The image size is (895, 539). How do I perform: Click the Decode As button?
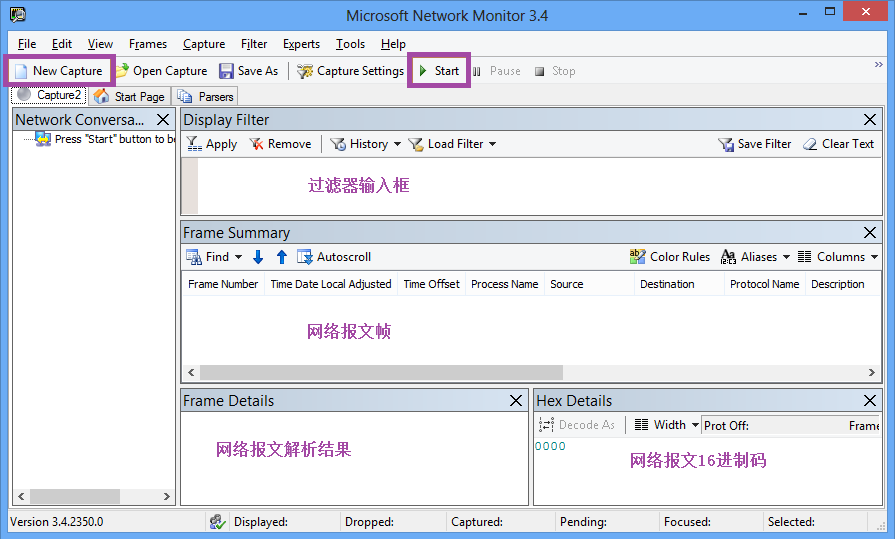pyautogui.click(x=576, y=425)
